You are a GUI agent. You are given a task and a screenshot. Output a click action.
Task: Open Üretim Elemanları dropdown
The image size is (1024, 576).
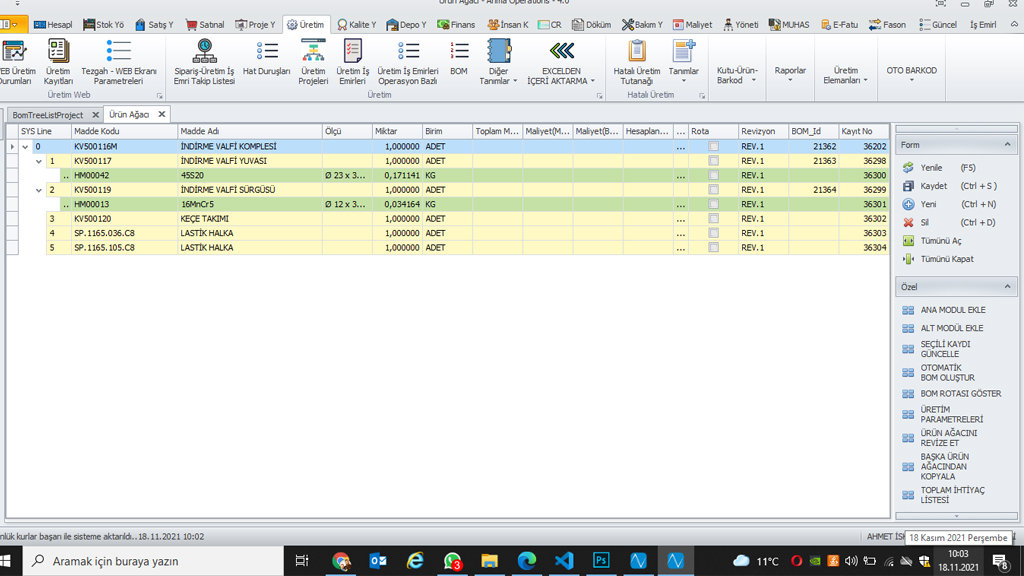point(846,75)
